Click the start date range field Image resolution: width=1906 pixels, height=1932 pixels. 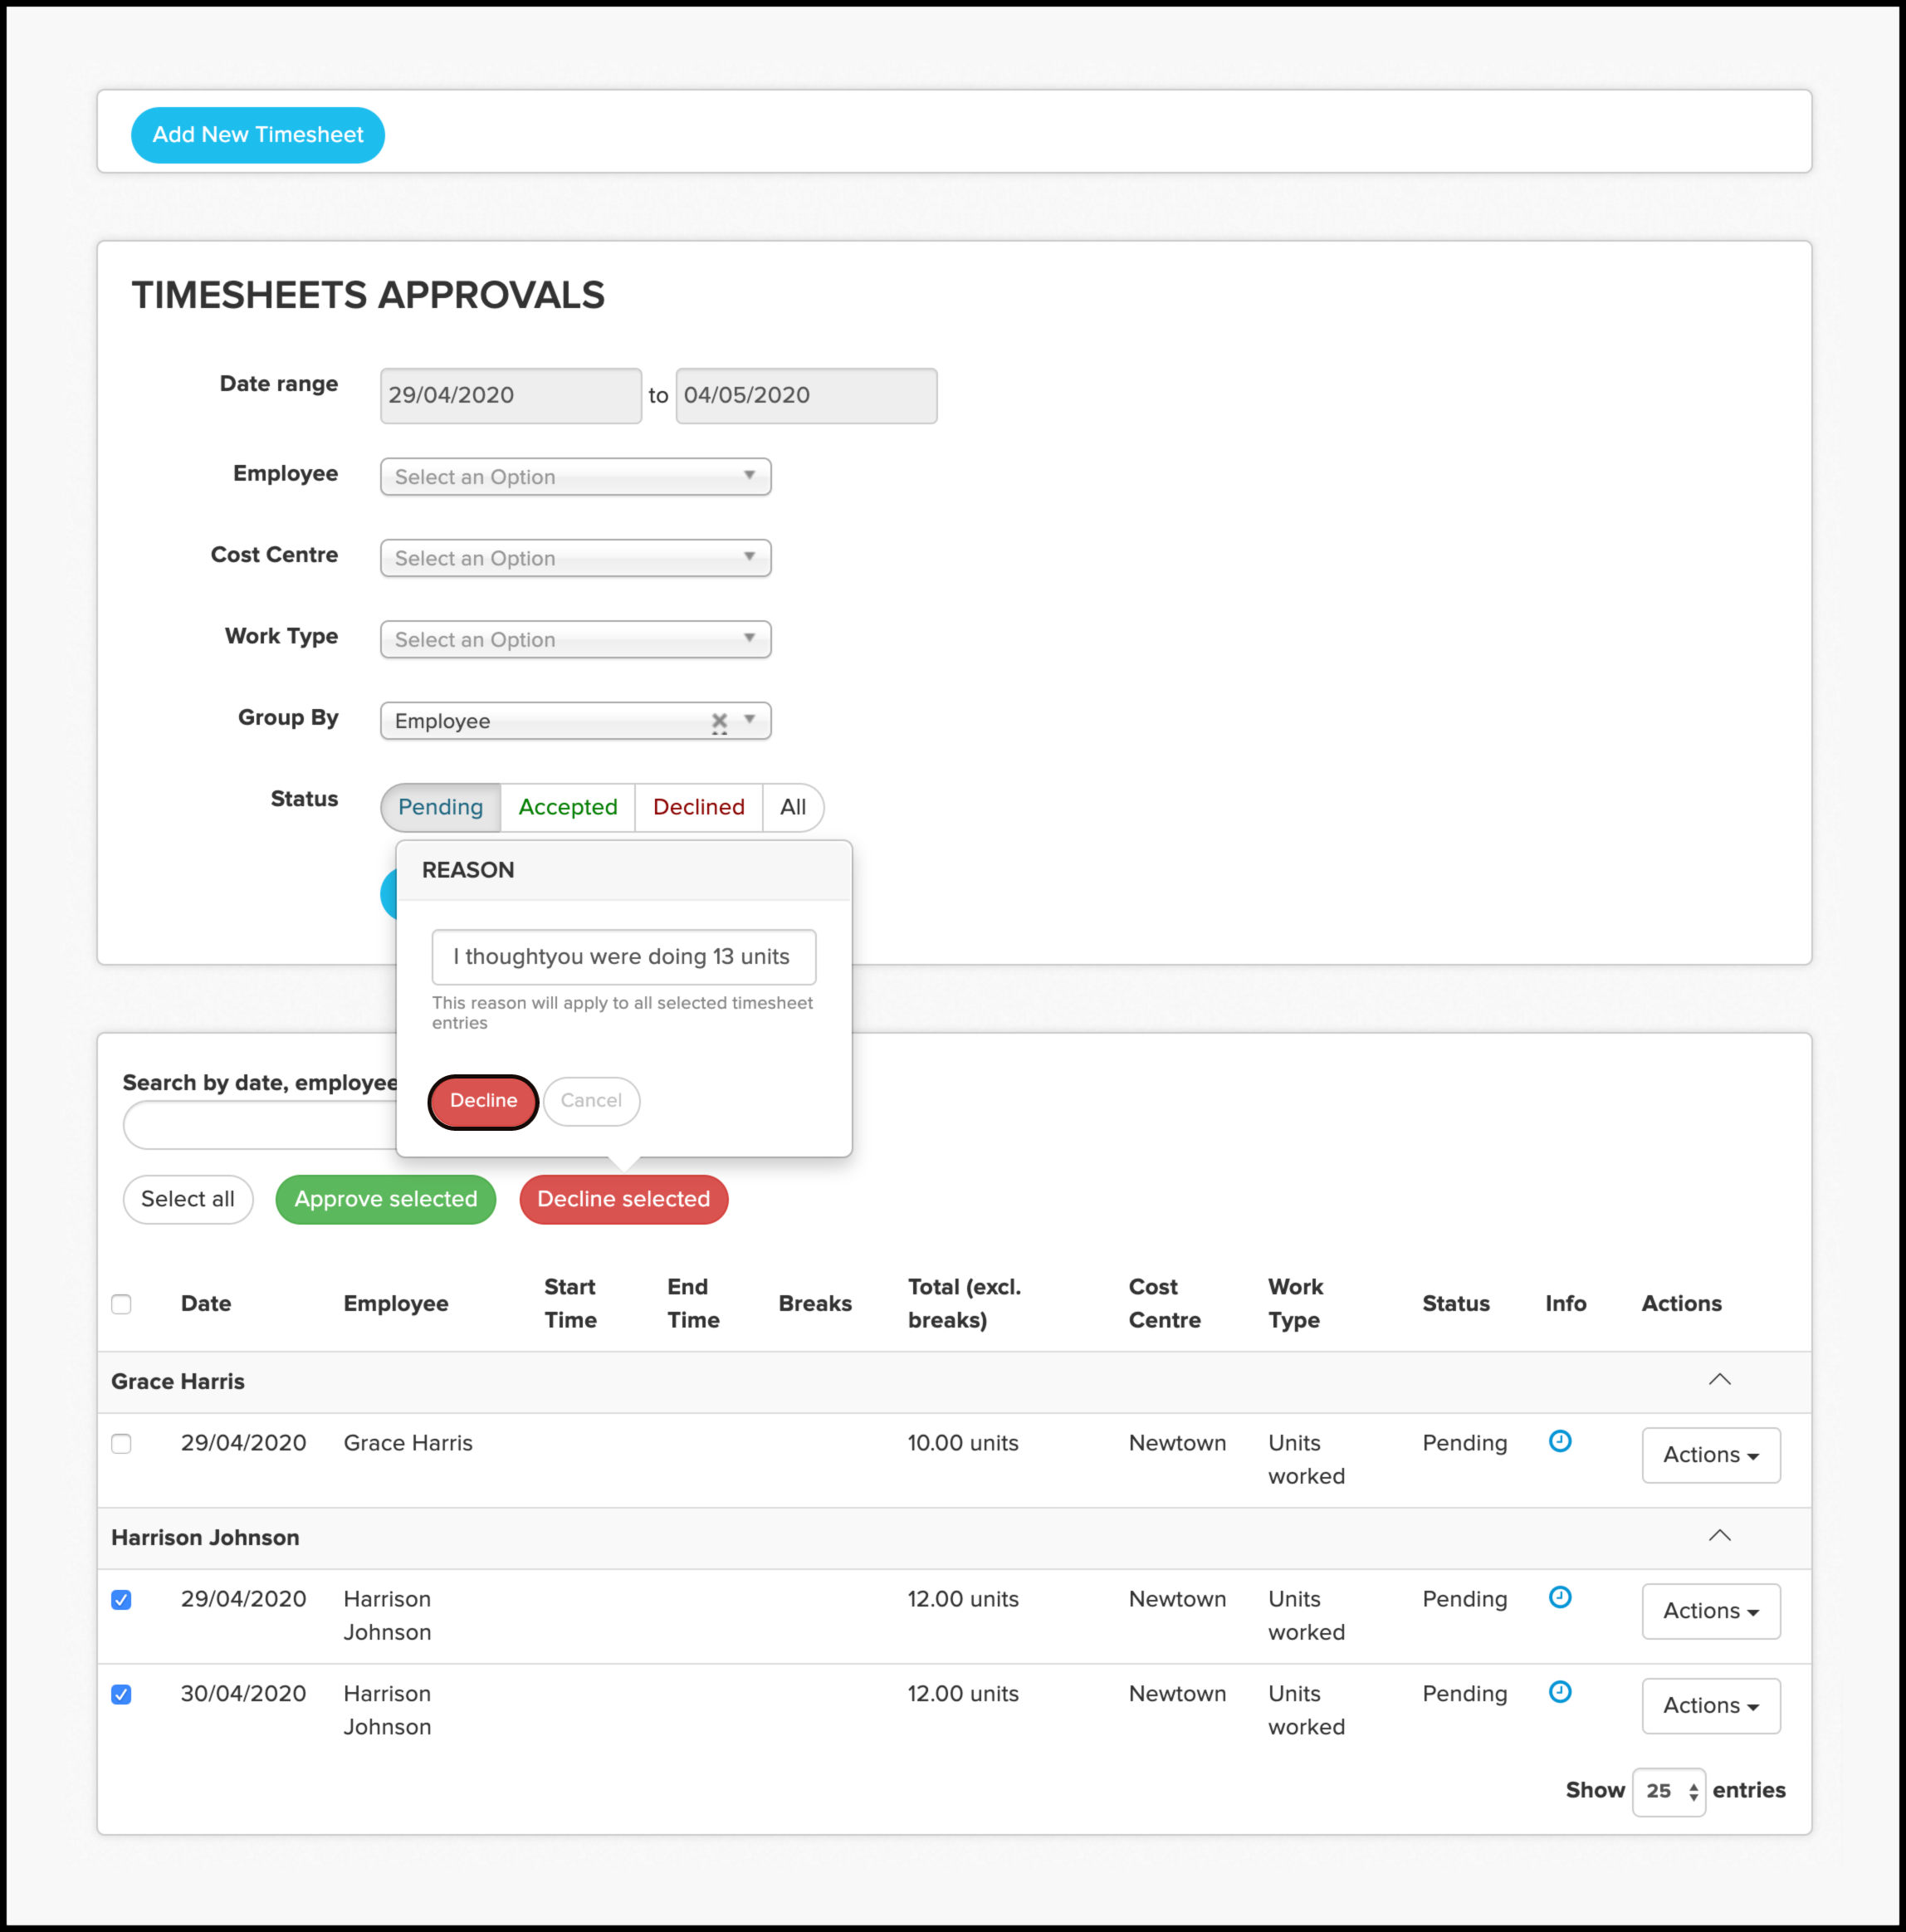(x=510, y=396)
